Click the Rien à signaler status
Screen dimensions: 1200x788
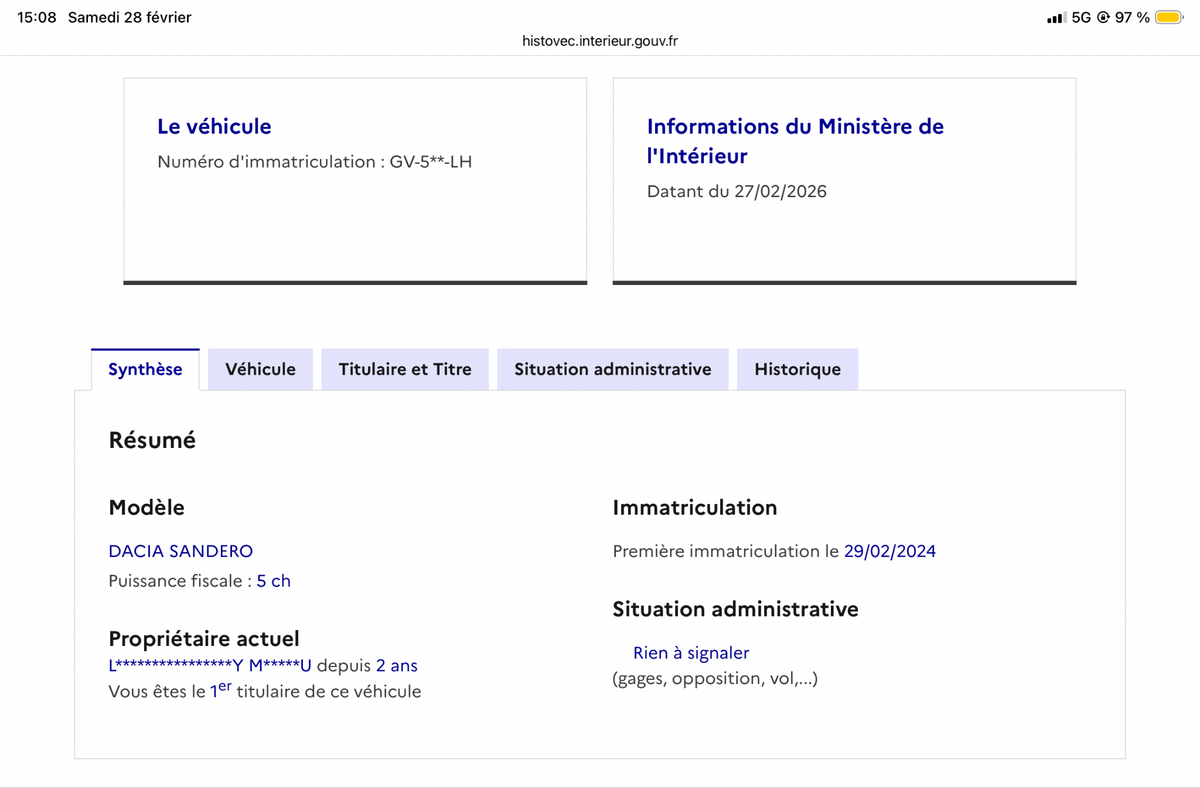(x=691, y=653)
